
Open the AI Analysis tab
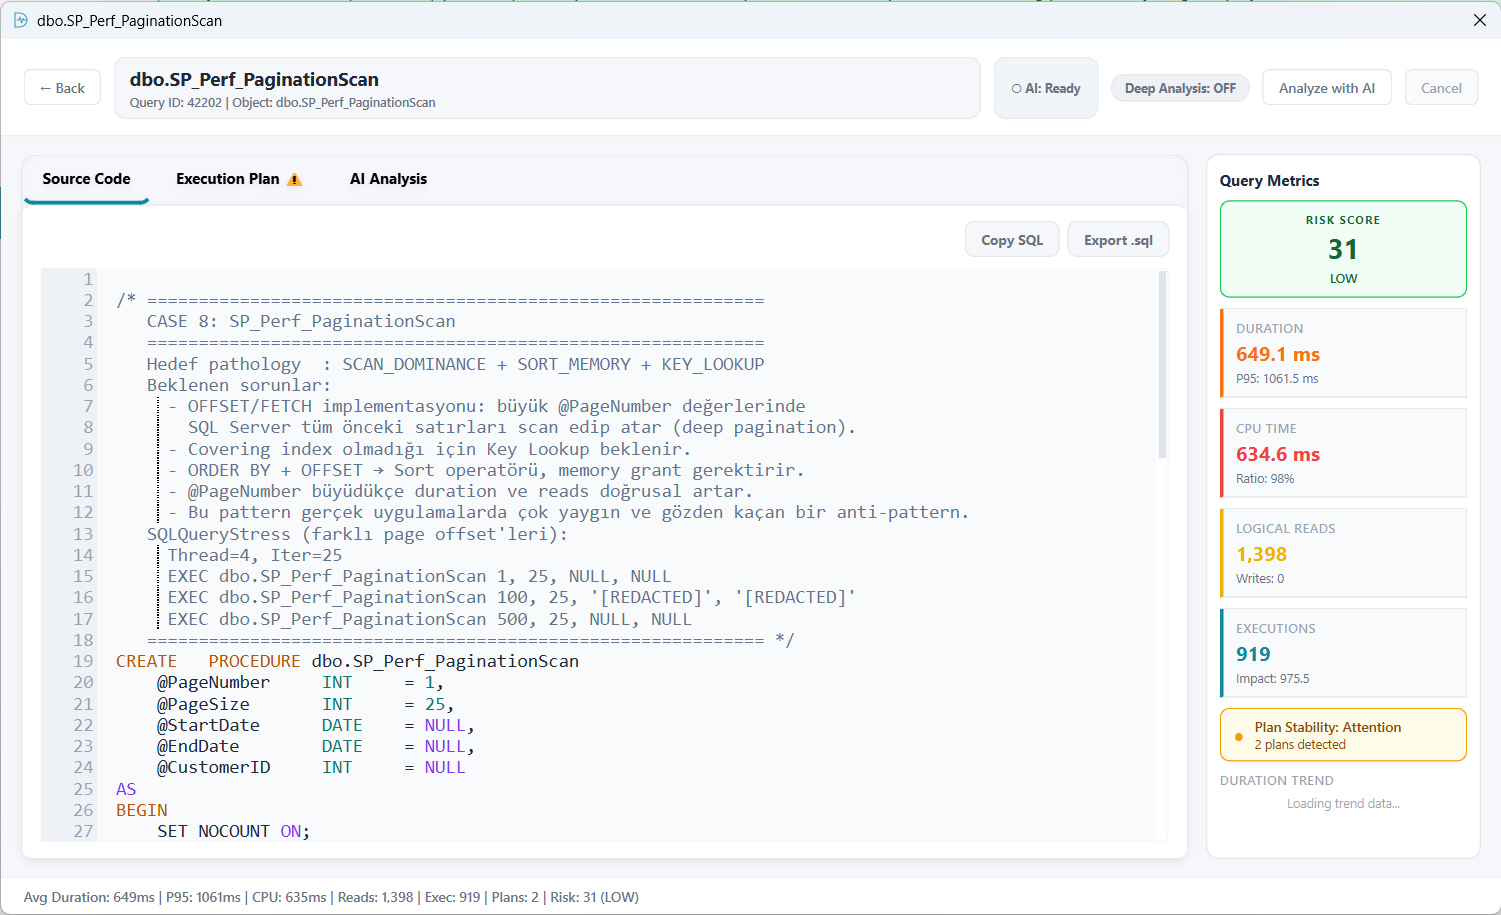point(388,179)
